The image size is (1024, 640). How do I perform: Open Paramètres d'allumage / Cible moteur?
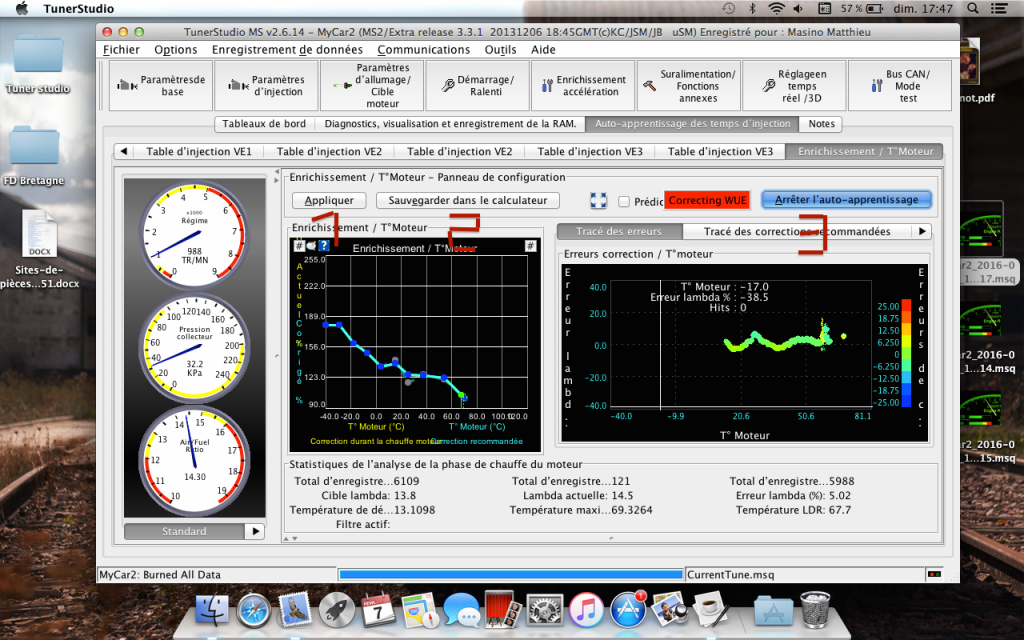pyautogui.click(x=372, y=86)
